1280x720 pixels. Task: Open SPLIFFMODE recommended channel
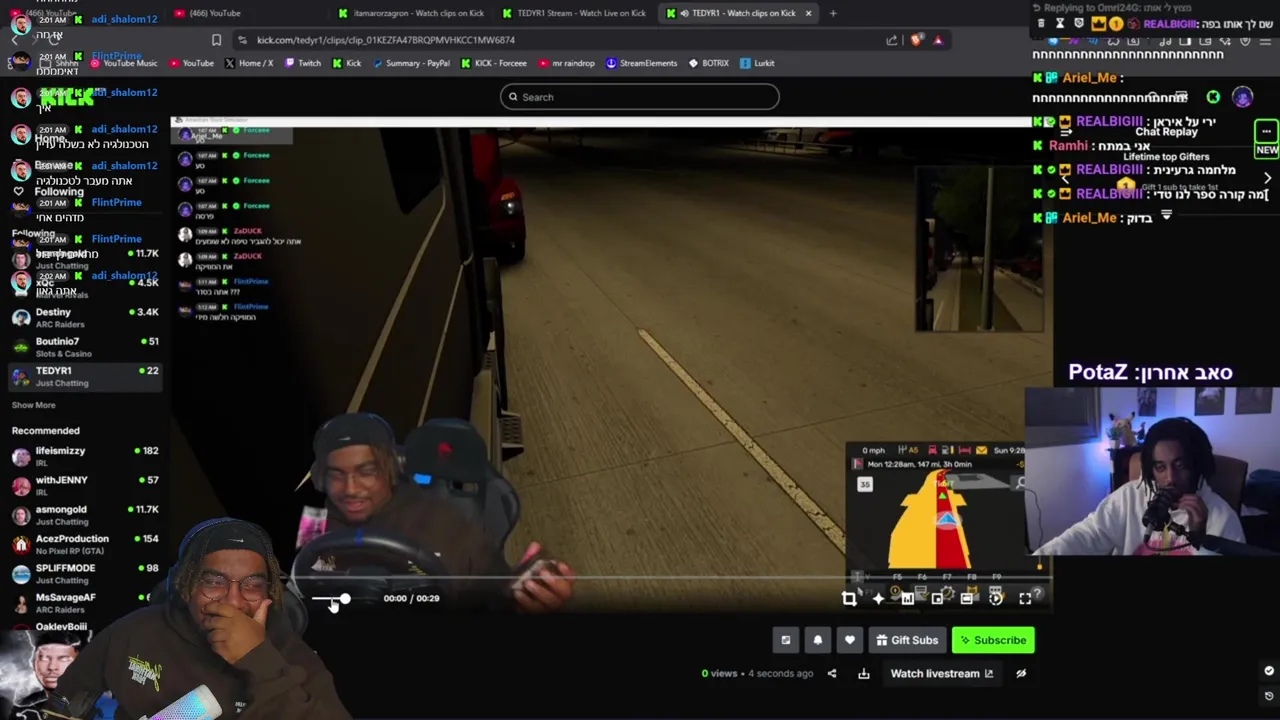[x=85, y=573]
